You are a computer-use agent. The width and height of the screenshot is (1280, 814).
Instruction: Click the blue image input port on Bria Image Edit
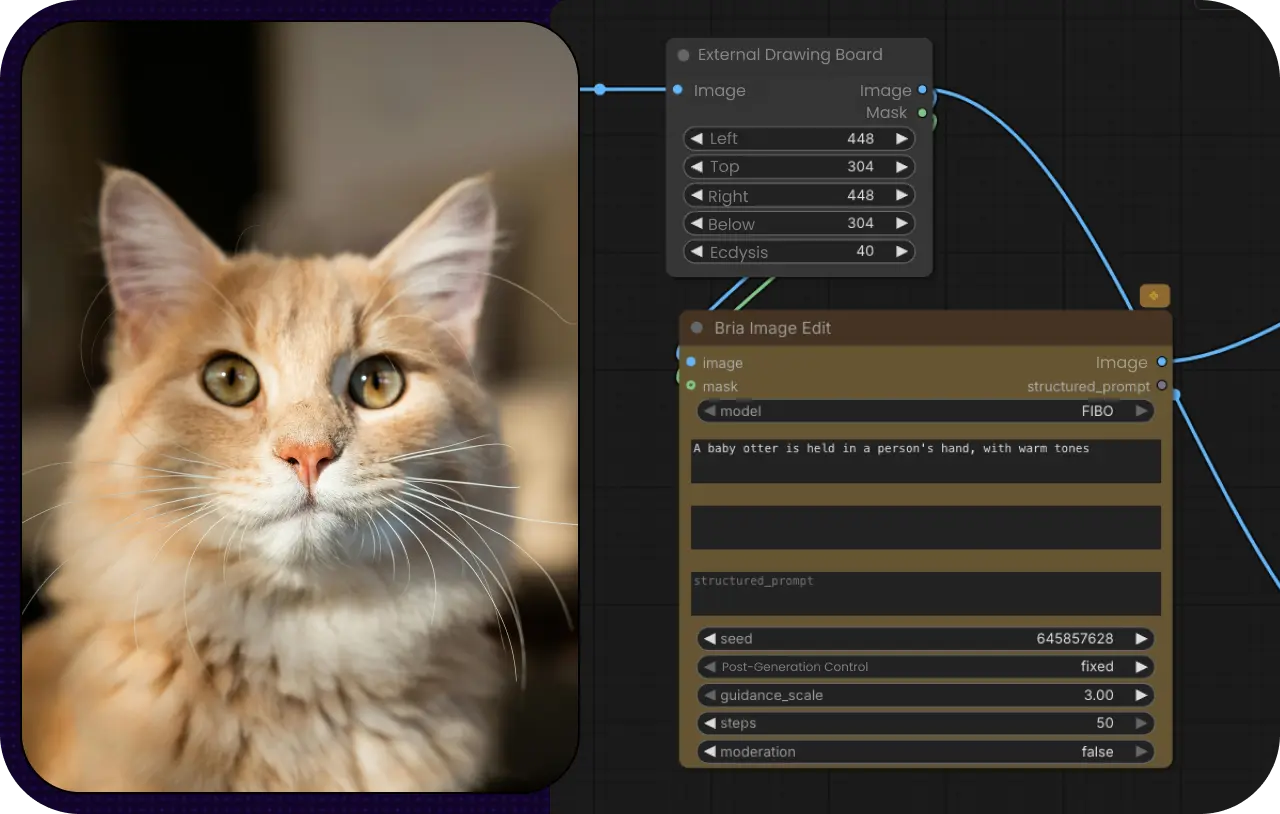click(x=691, y=362)
